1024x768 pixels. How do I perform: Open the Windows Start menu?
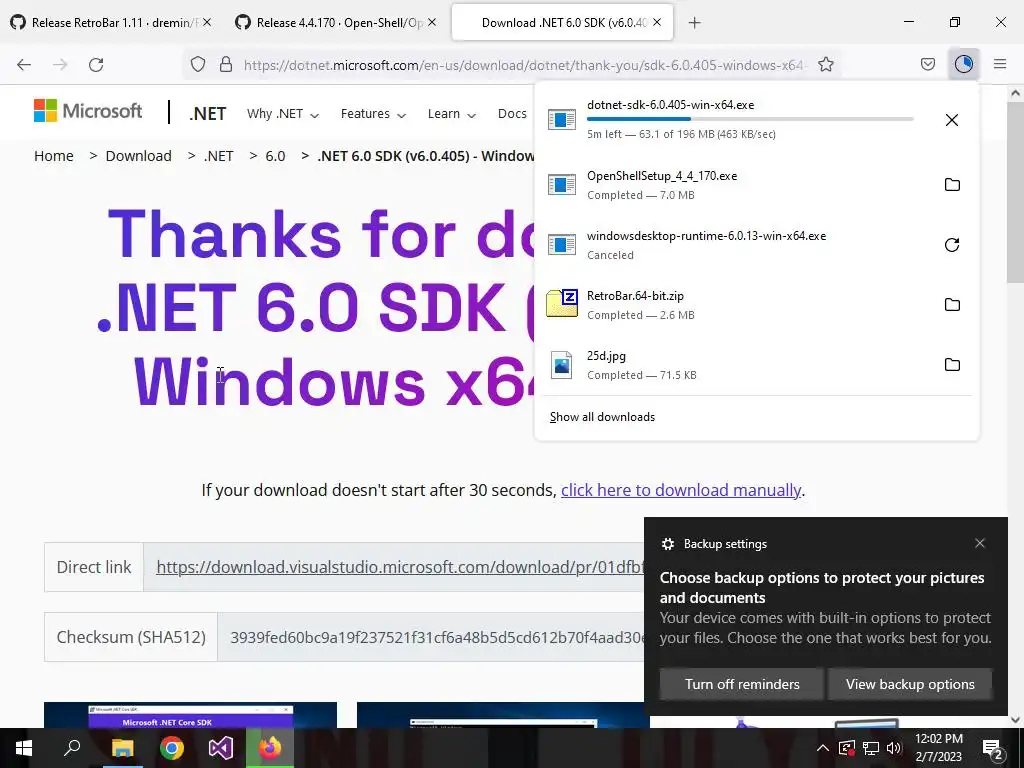[24, 748]
